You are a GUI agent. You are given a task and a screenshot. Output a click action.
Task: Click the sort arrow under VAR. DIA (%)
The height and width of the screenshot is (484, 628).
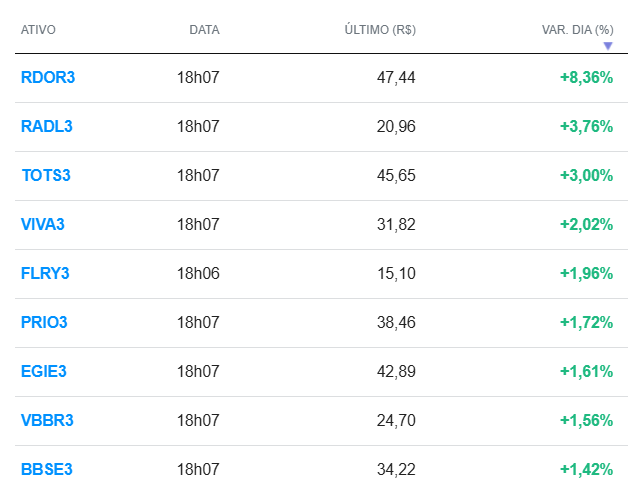(x=607, y=45)
